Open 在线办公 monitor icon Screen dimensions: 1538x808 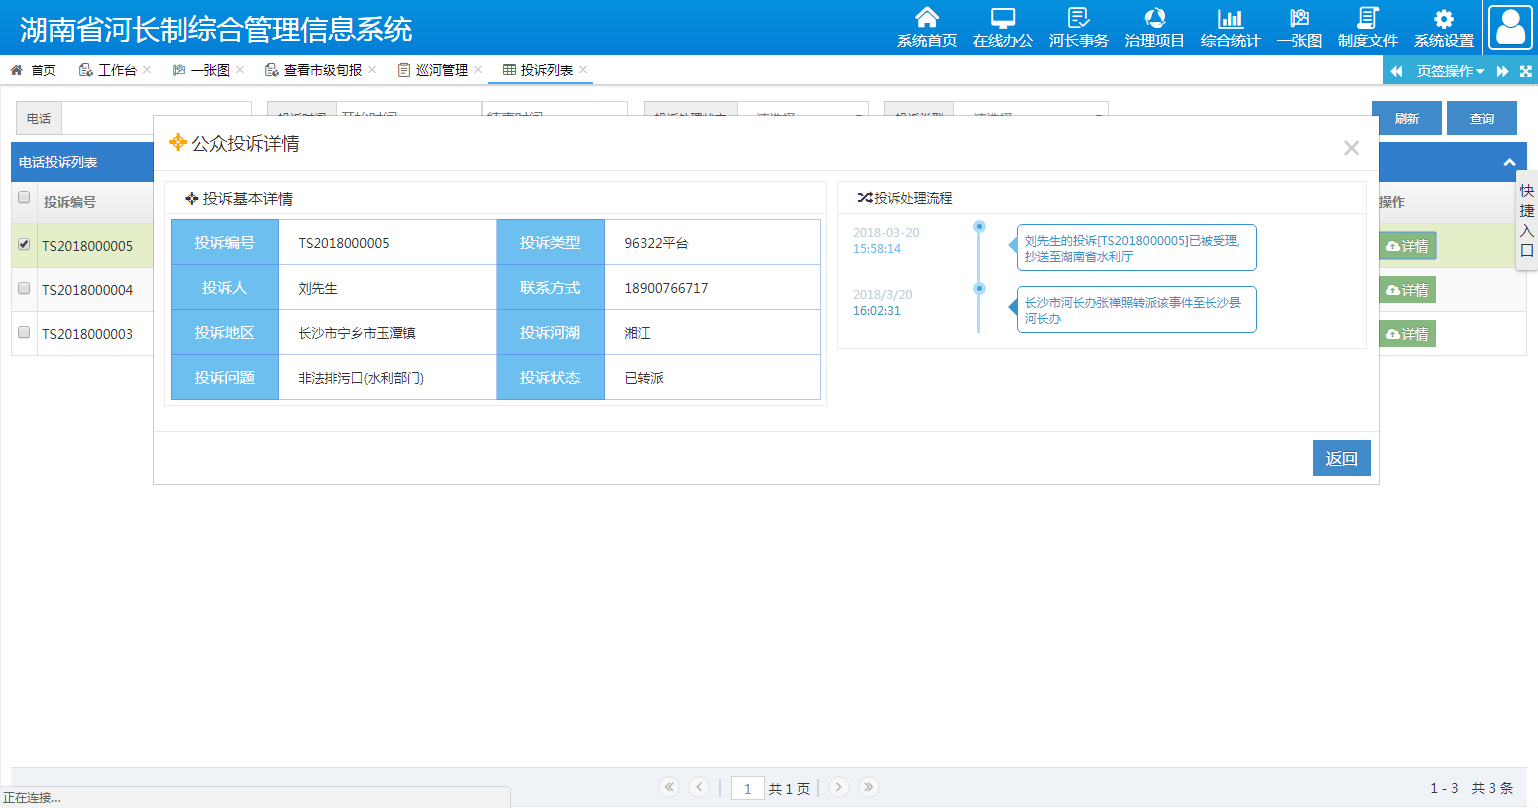1003,18
